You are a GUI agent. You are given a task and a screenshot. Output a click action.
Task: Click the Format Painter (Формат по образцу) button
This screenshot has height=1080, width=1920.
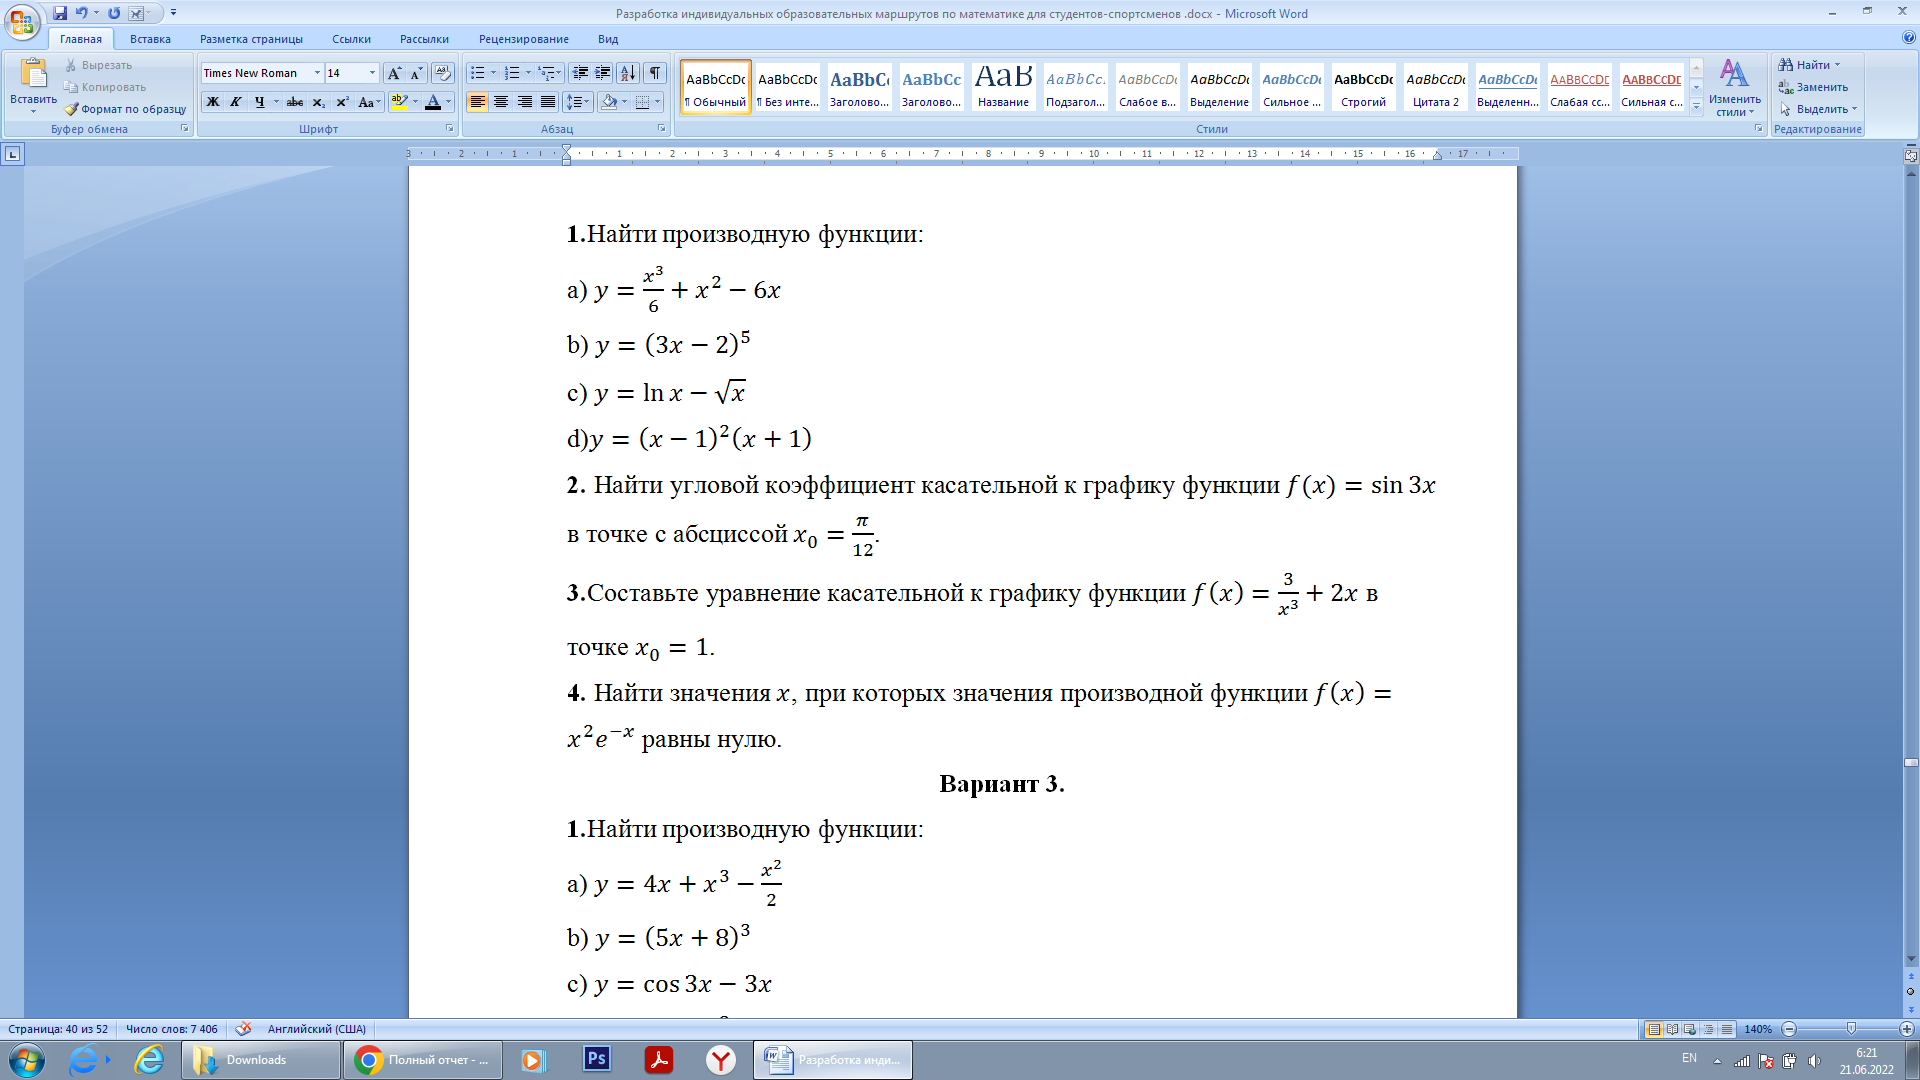(x=126, y=109)
